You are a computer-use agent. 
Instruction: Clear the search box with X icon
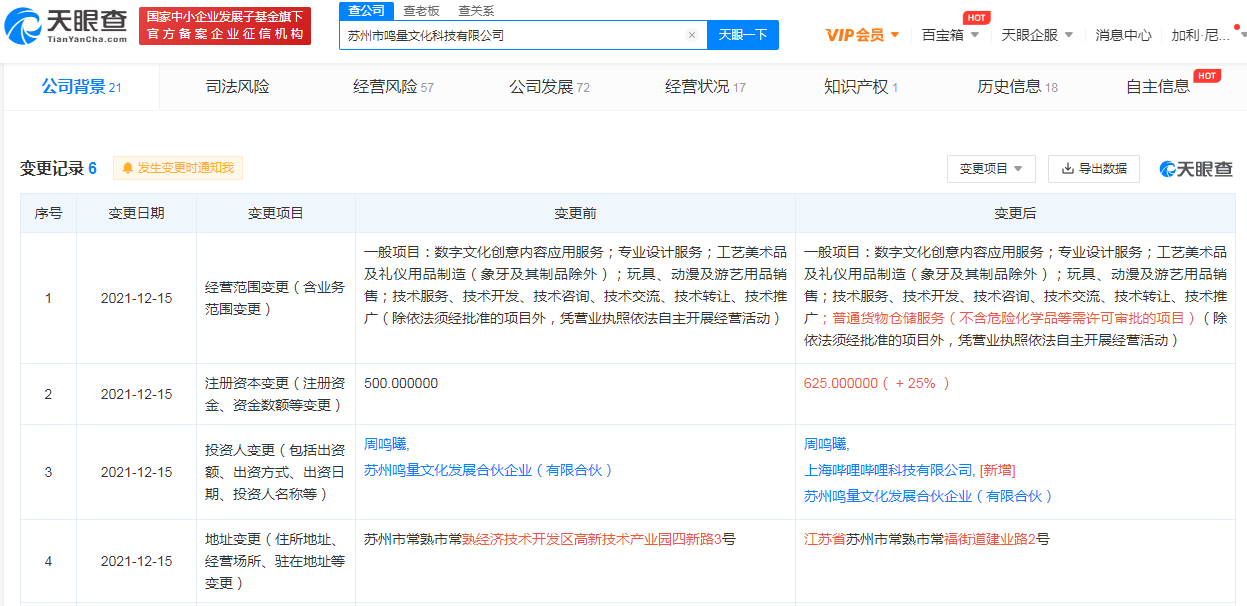pyautogui.click(x=691, y=35)
